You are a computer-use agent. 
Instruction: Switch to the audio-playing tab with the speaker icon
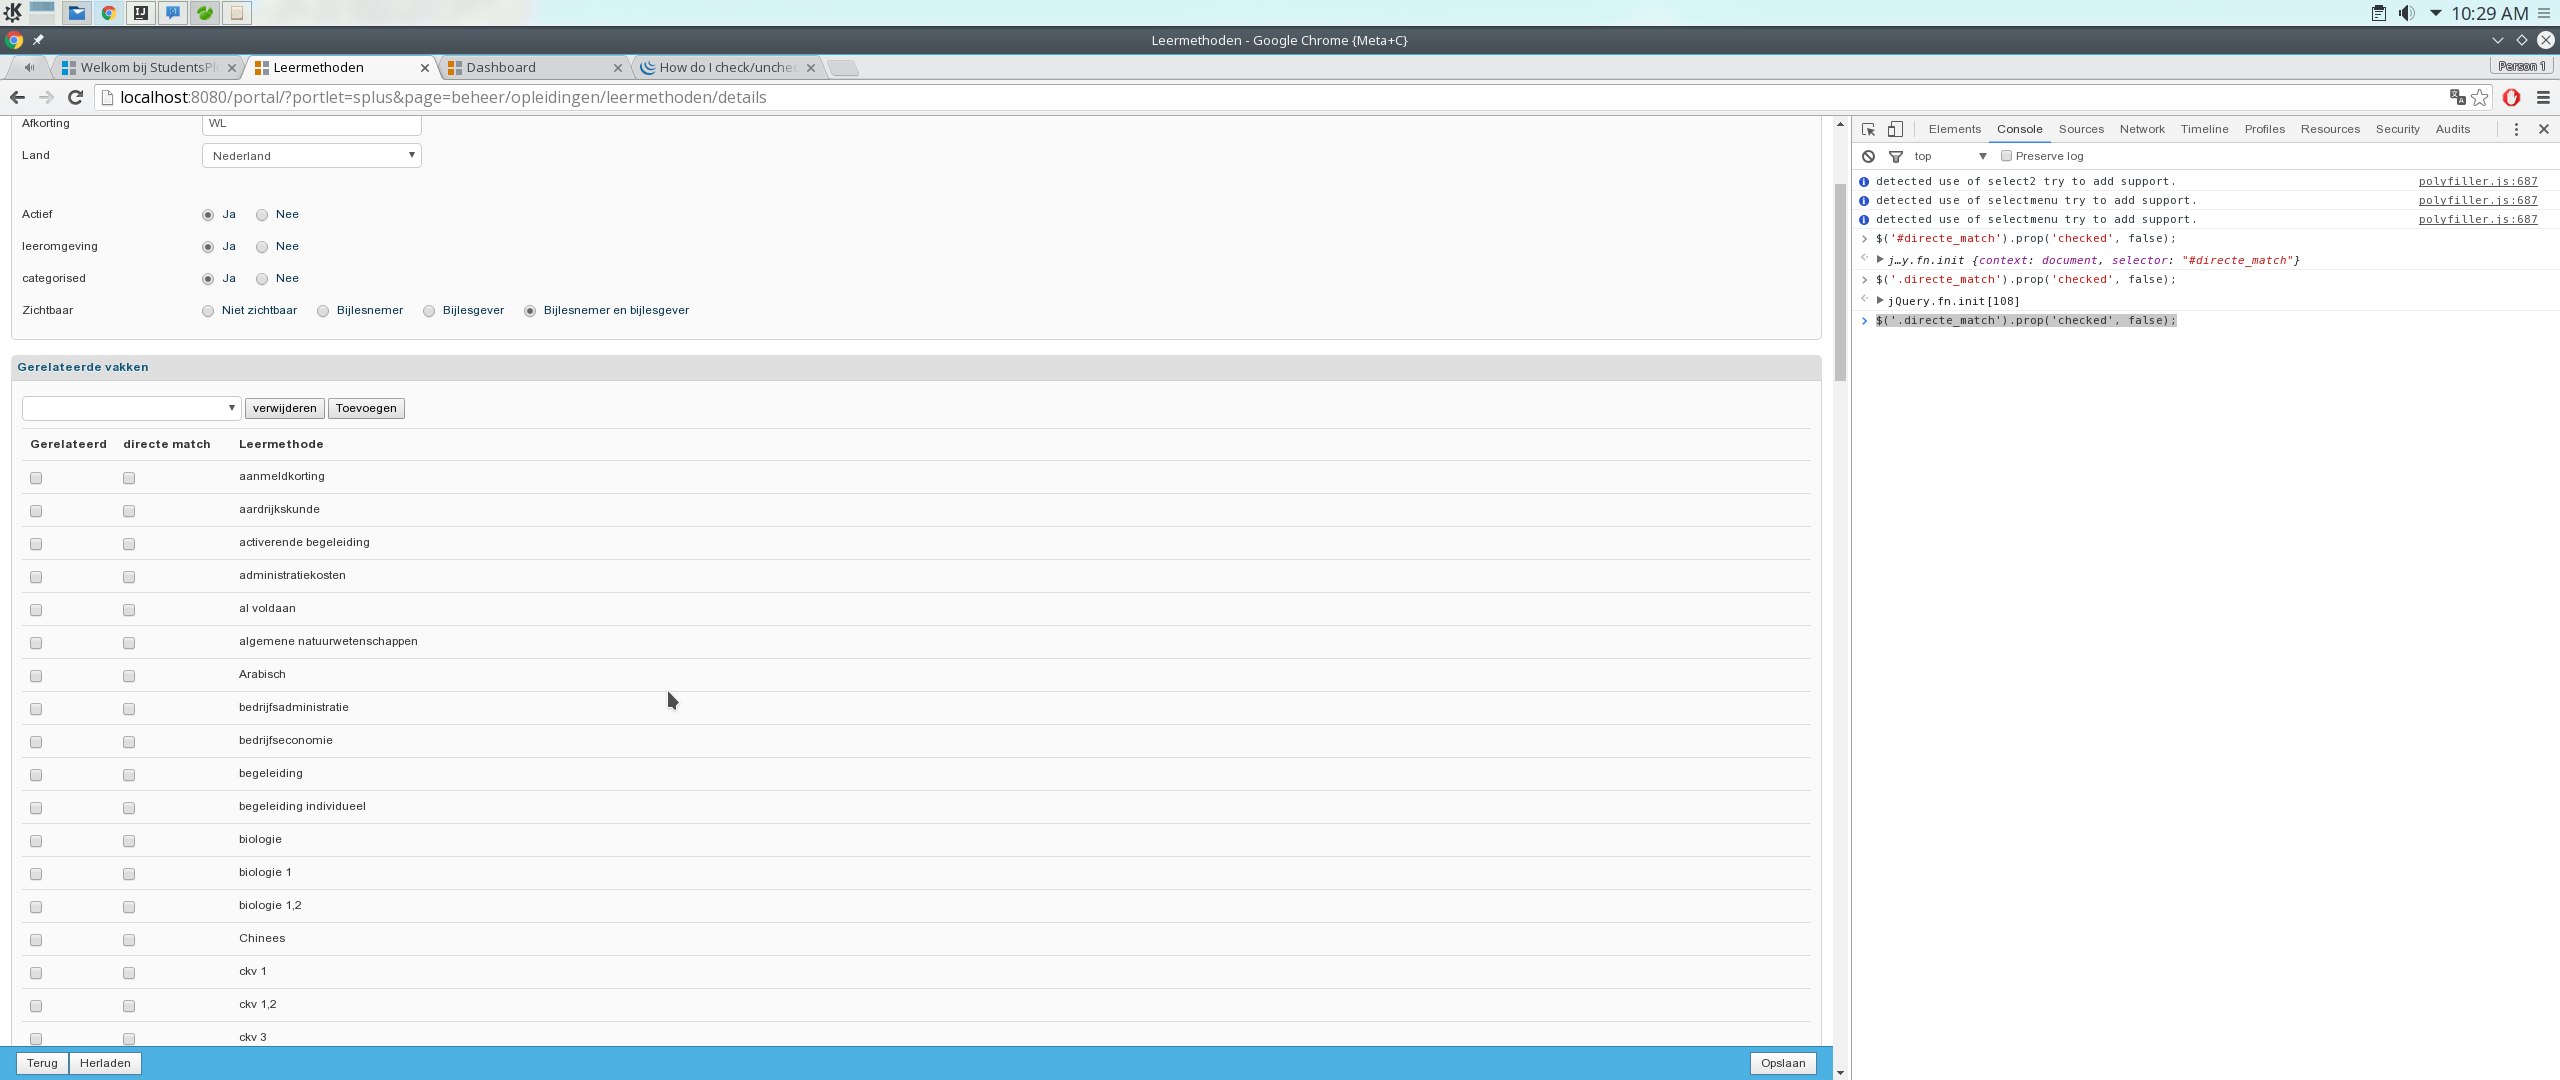pos(29,67)
